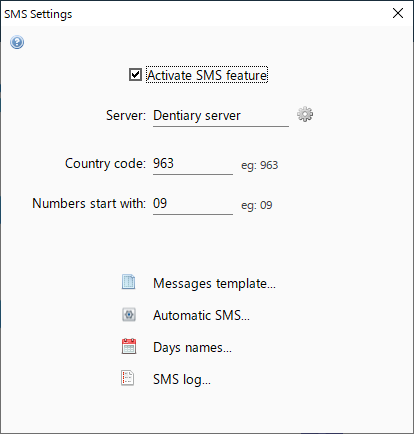414x434 pixels.
Task: Click the Automatic SMS gear icon
Action: click(x=129, y=314)
